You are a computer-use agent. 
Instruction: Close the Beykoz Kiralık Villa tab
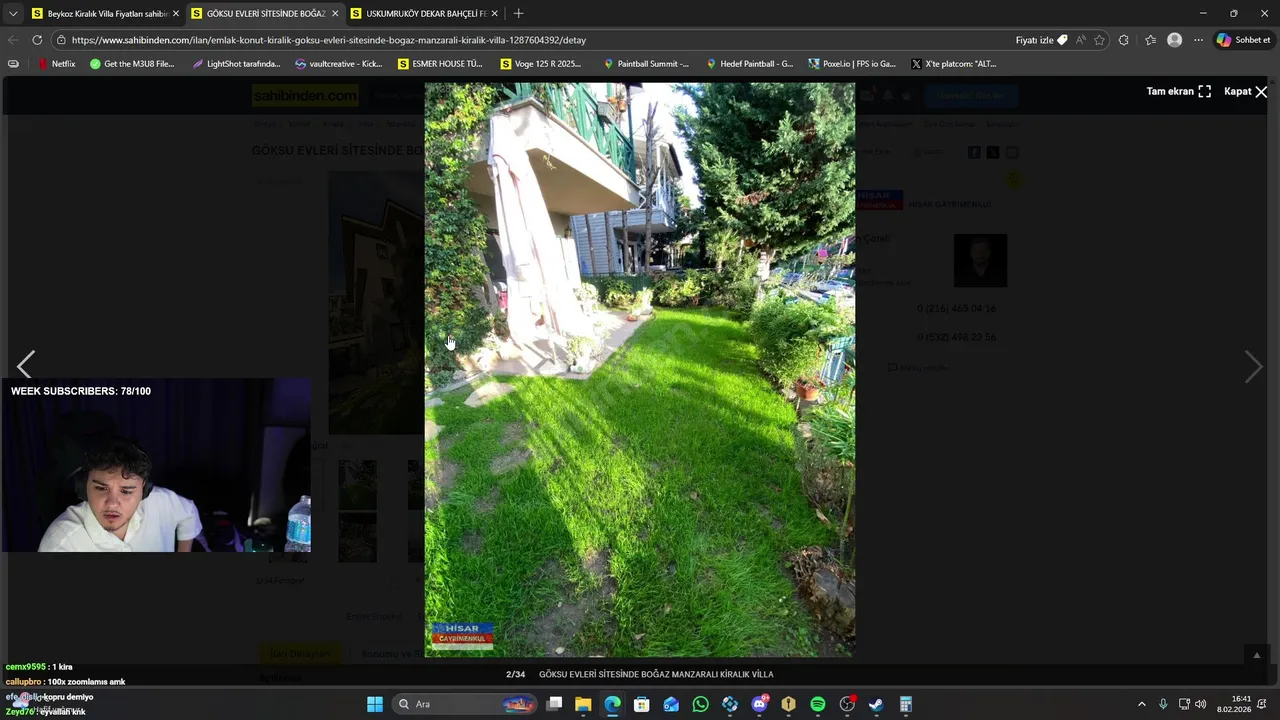(176, 14)
